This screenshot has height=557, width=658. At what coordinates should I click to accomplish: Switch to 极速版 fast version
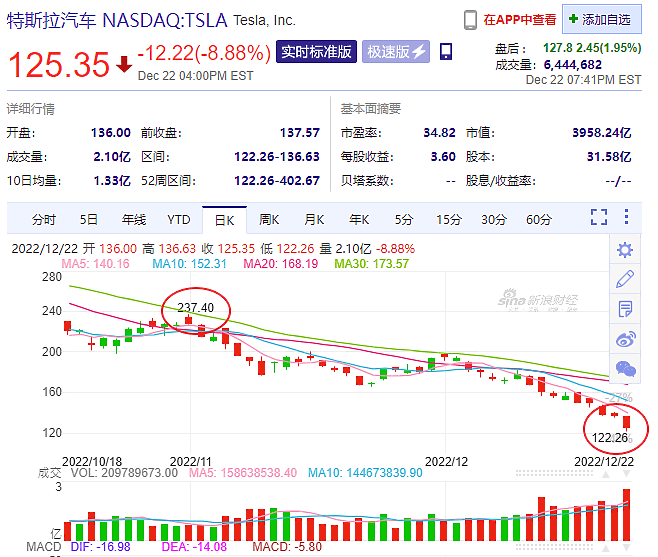[x=396, y=52]
